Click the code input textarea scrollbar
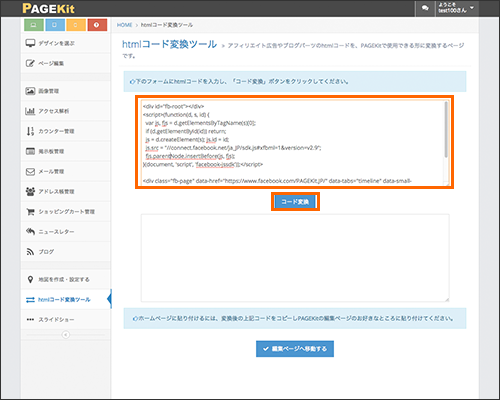The width and height of the screenshot is (500, 400). click(447, 129)
